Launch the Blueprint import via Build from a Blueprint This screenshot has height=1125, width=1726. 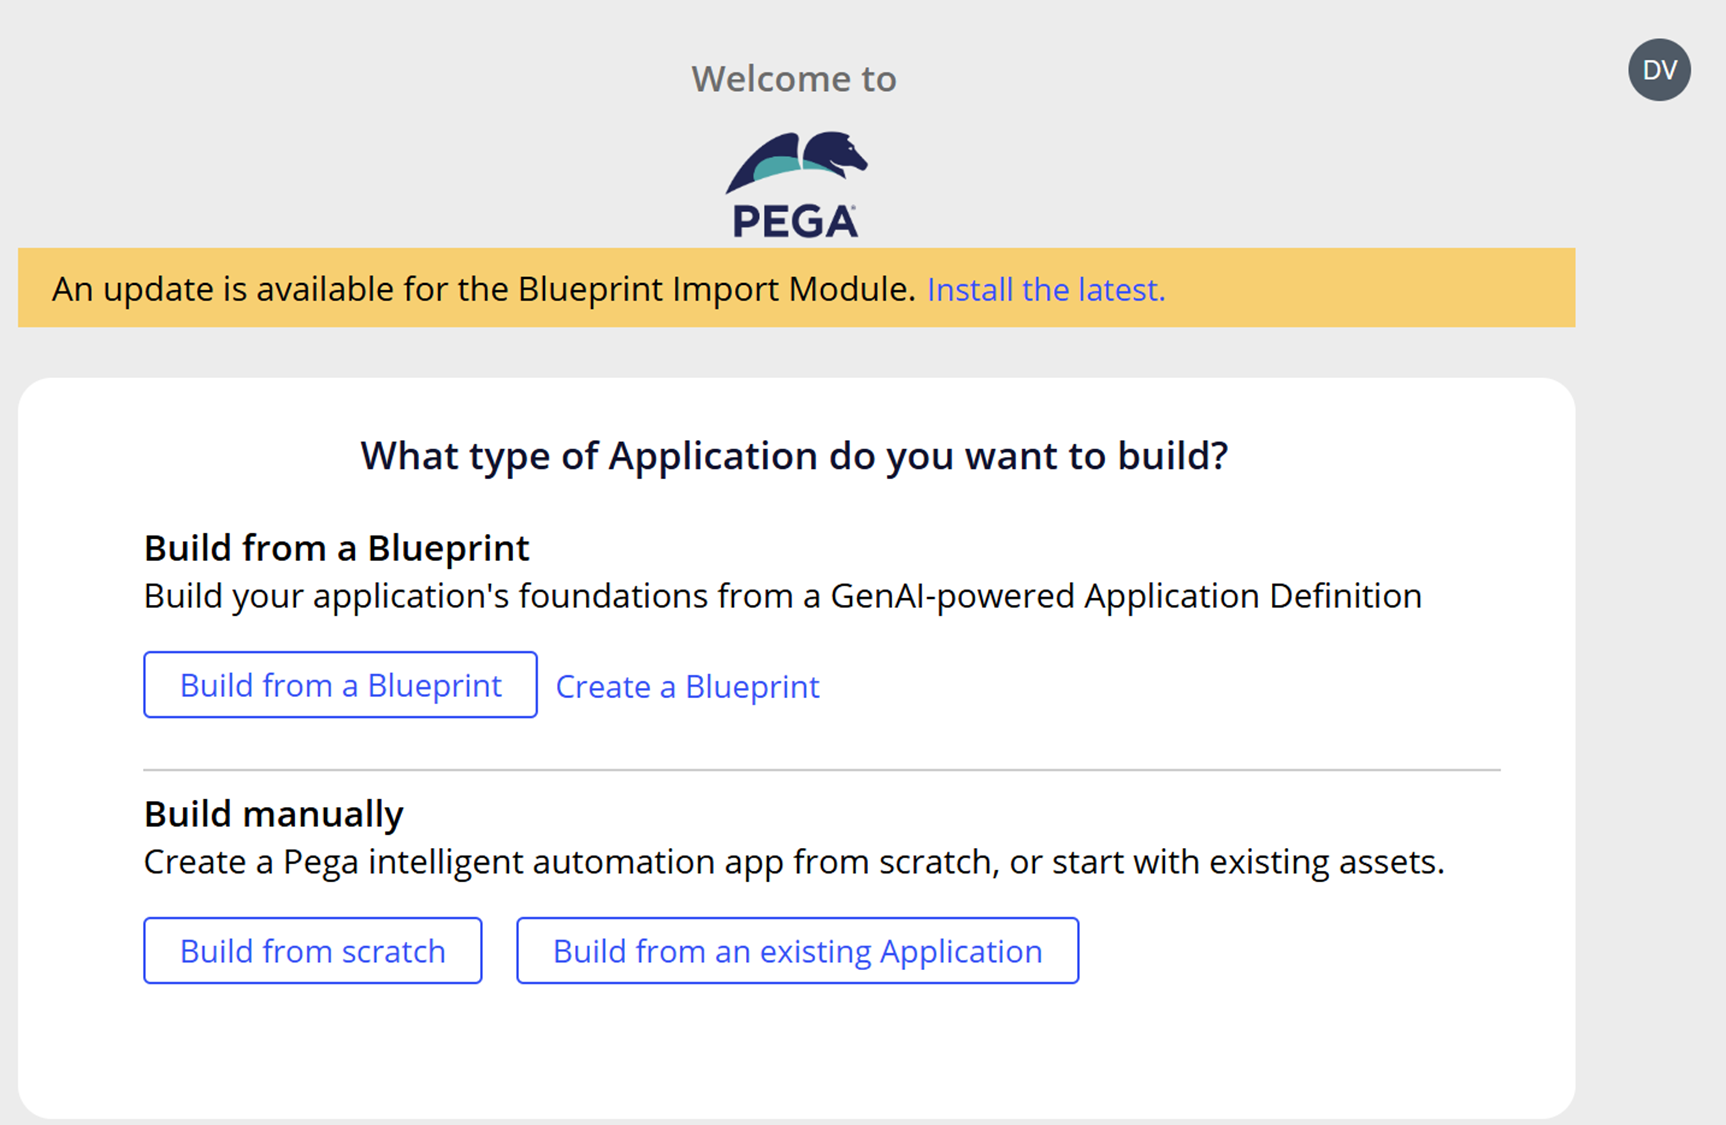[x=340, y=685]
